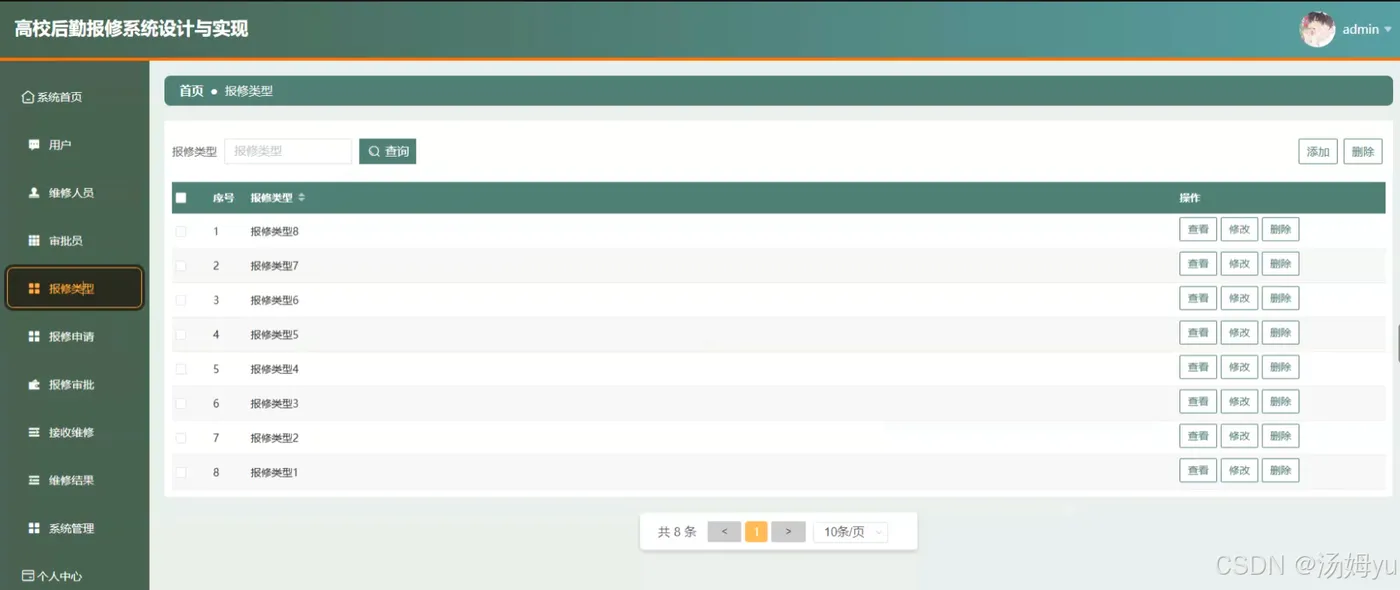1400x590 pixels.
Task: Click 查看 for 报修类型8
Action: [x=1198, y=229]
